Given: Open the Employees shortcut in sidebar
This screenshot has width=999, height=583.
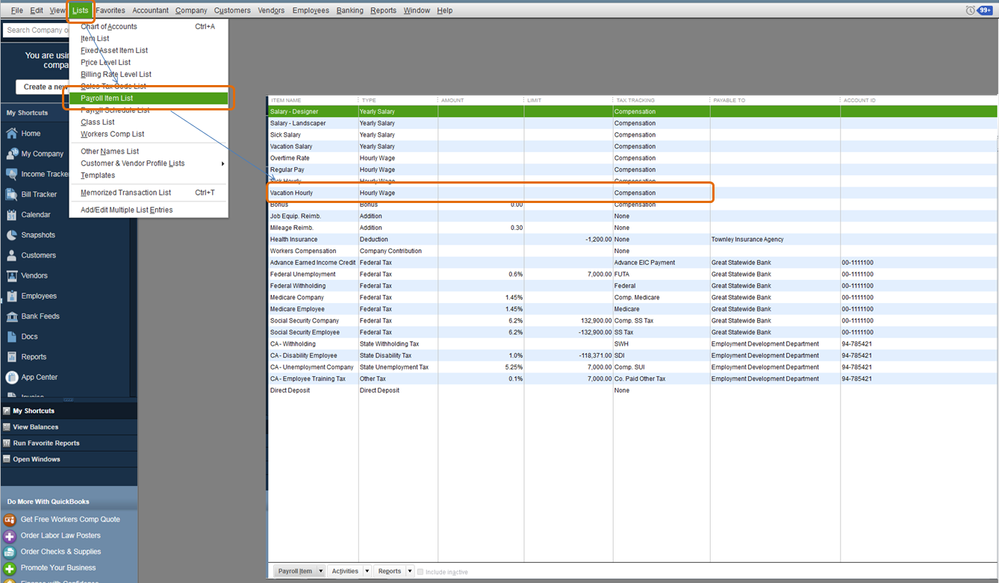Looking at the screenshot, I should (x=32, y=296).
